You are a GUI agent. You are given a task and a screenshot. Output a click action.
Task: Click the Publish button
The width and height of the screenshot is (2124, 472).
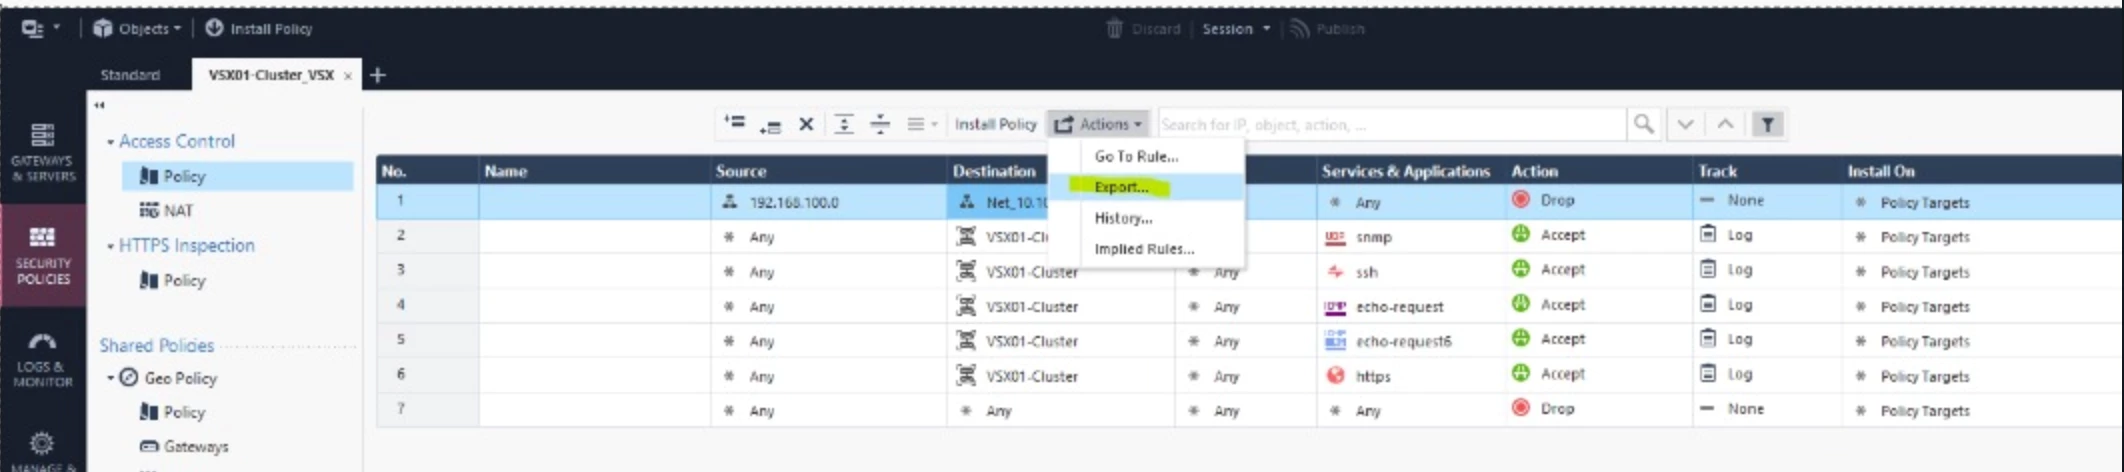pyautogui.click(x=1327, y=29)
